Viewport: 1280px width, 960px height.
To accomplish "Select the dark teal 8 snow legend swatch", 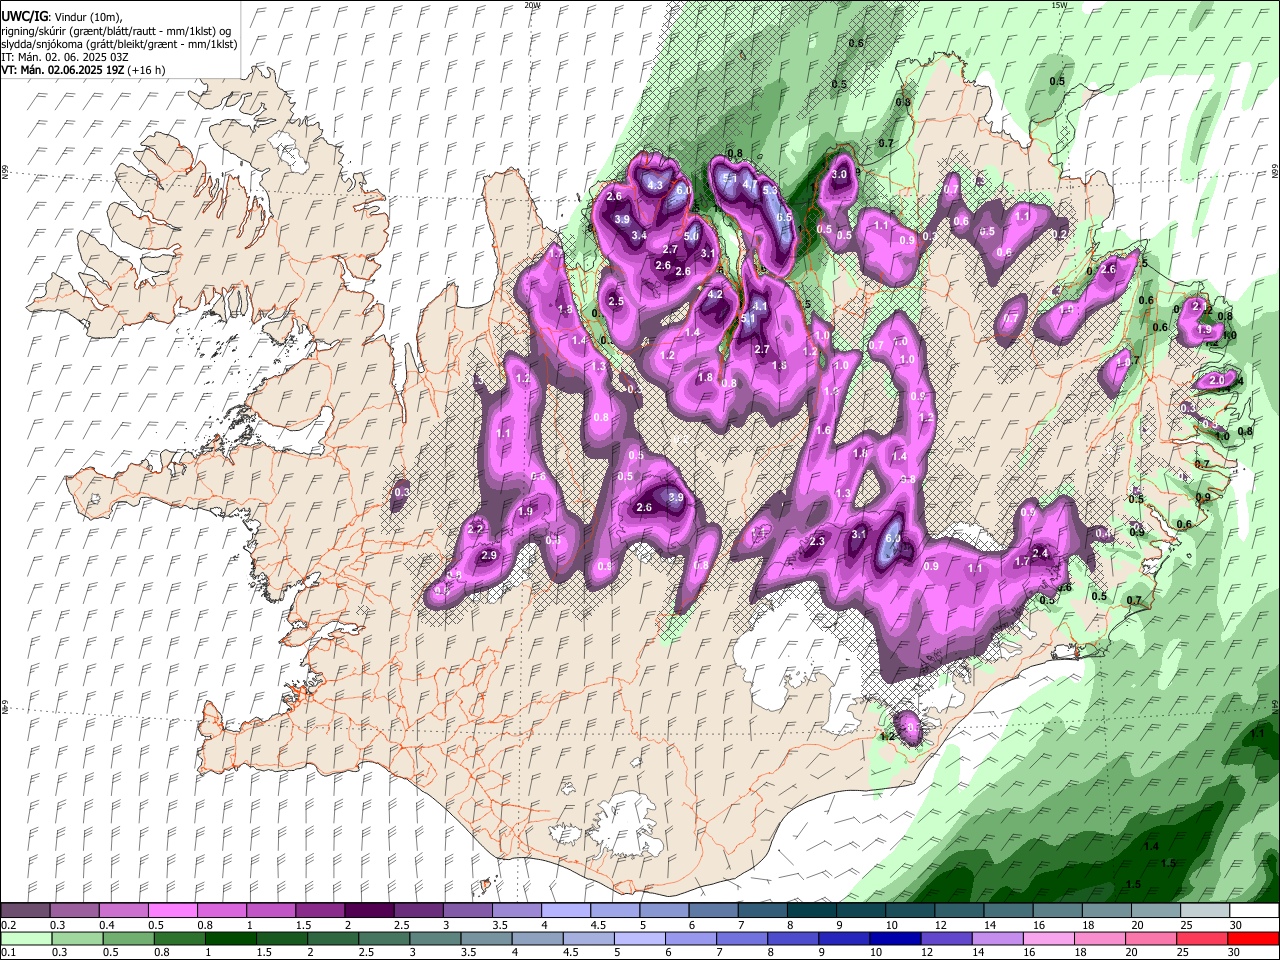I will click(x=812, y=911).
